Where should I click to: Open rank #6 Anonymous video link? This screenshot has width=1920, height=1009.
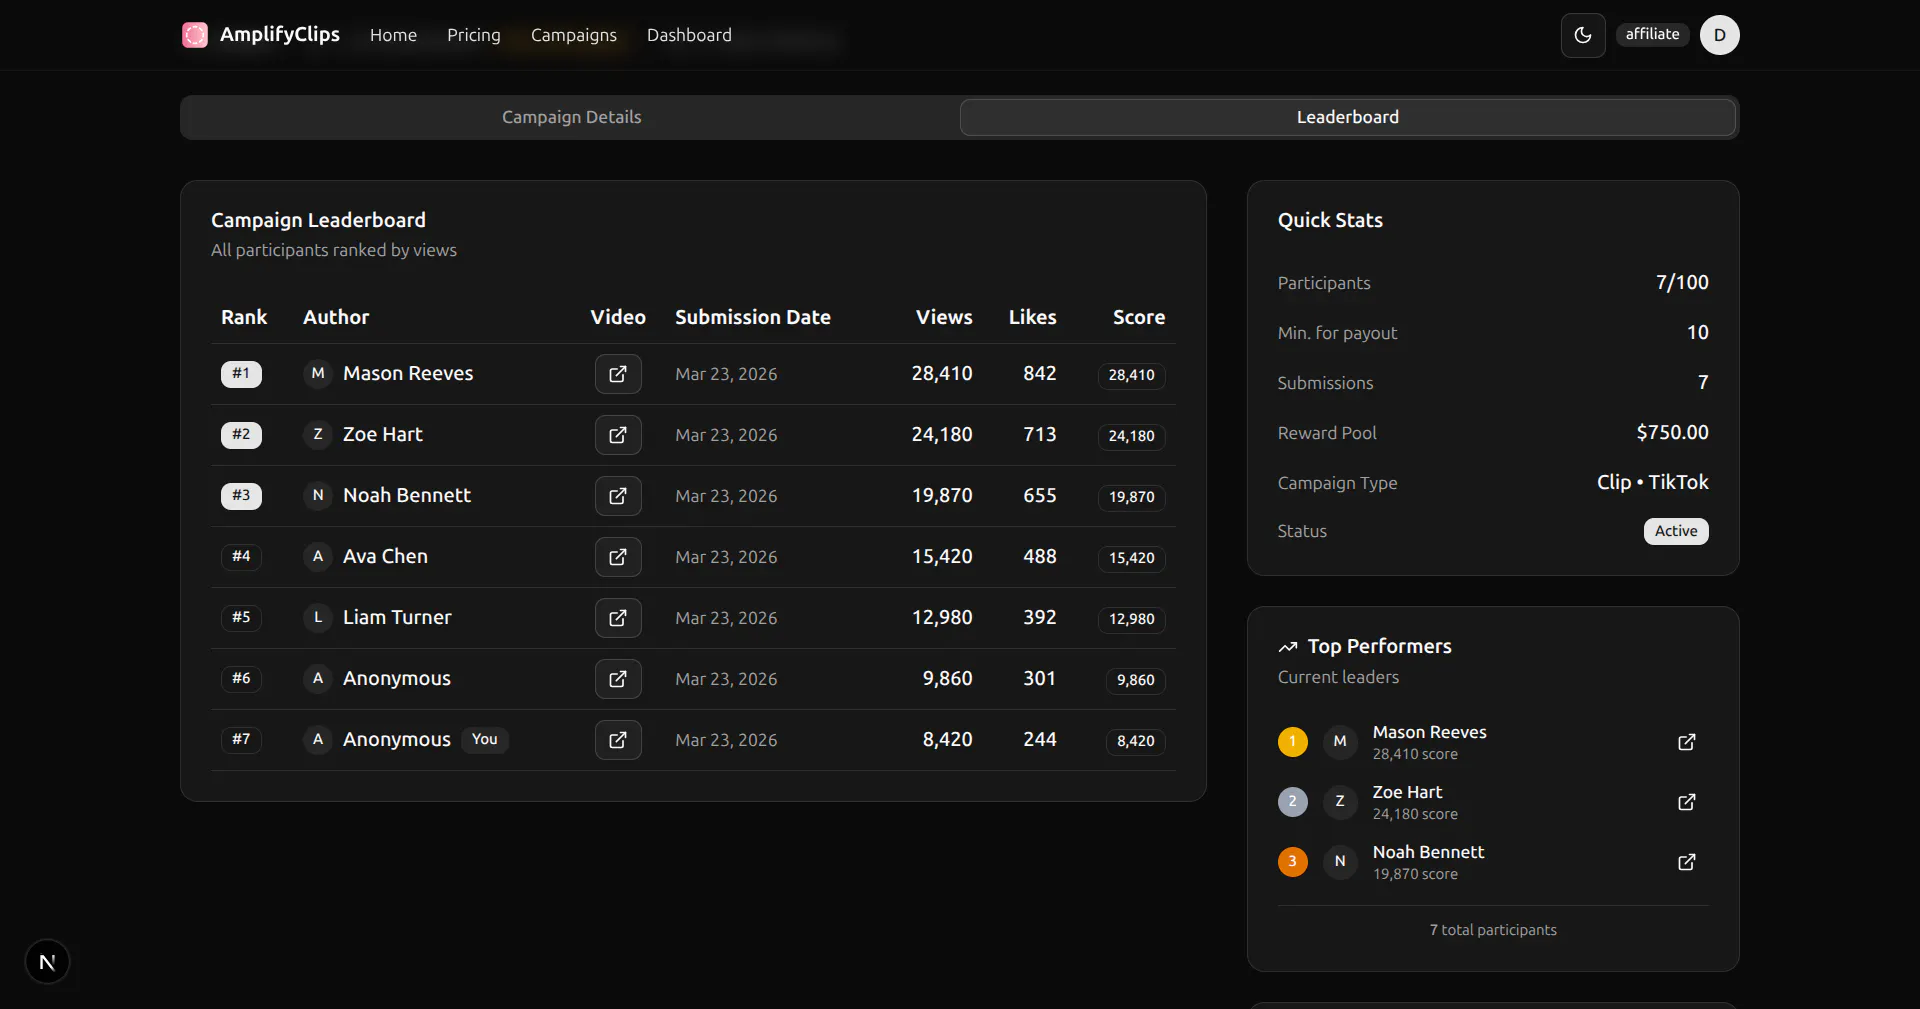click(618, 679)
